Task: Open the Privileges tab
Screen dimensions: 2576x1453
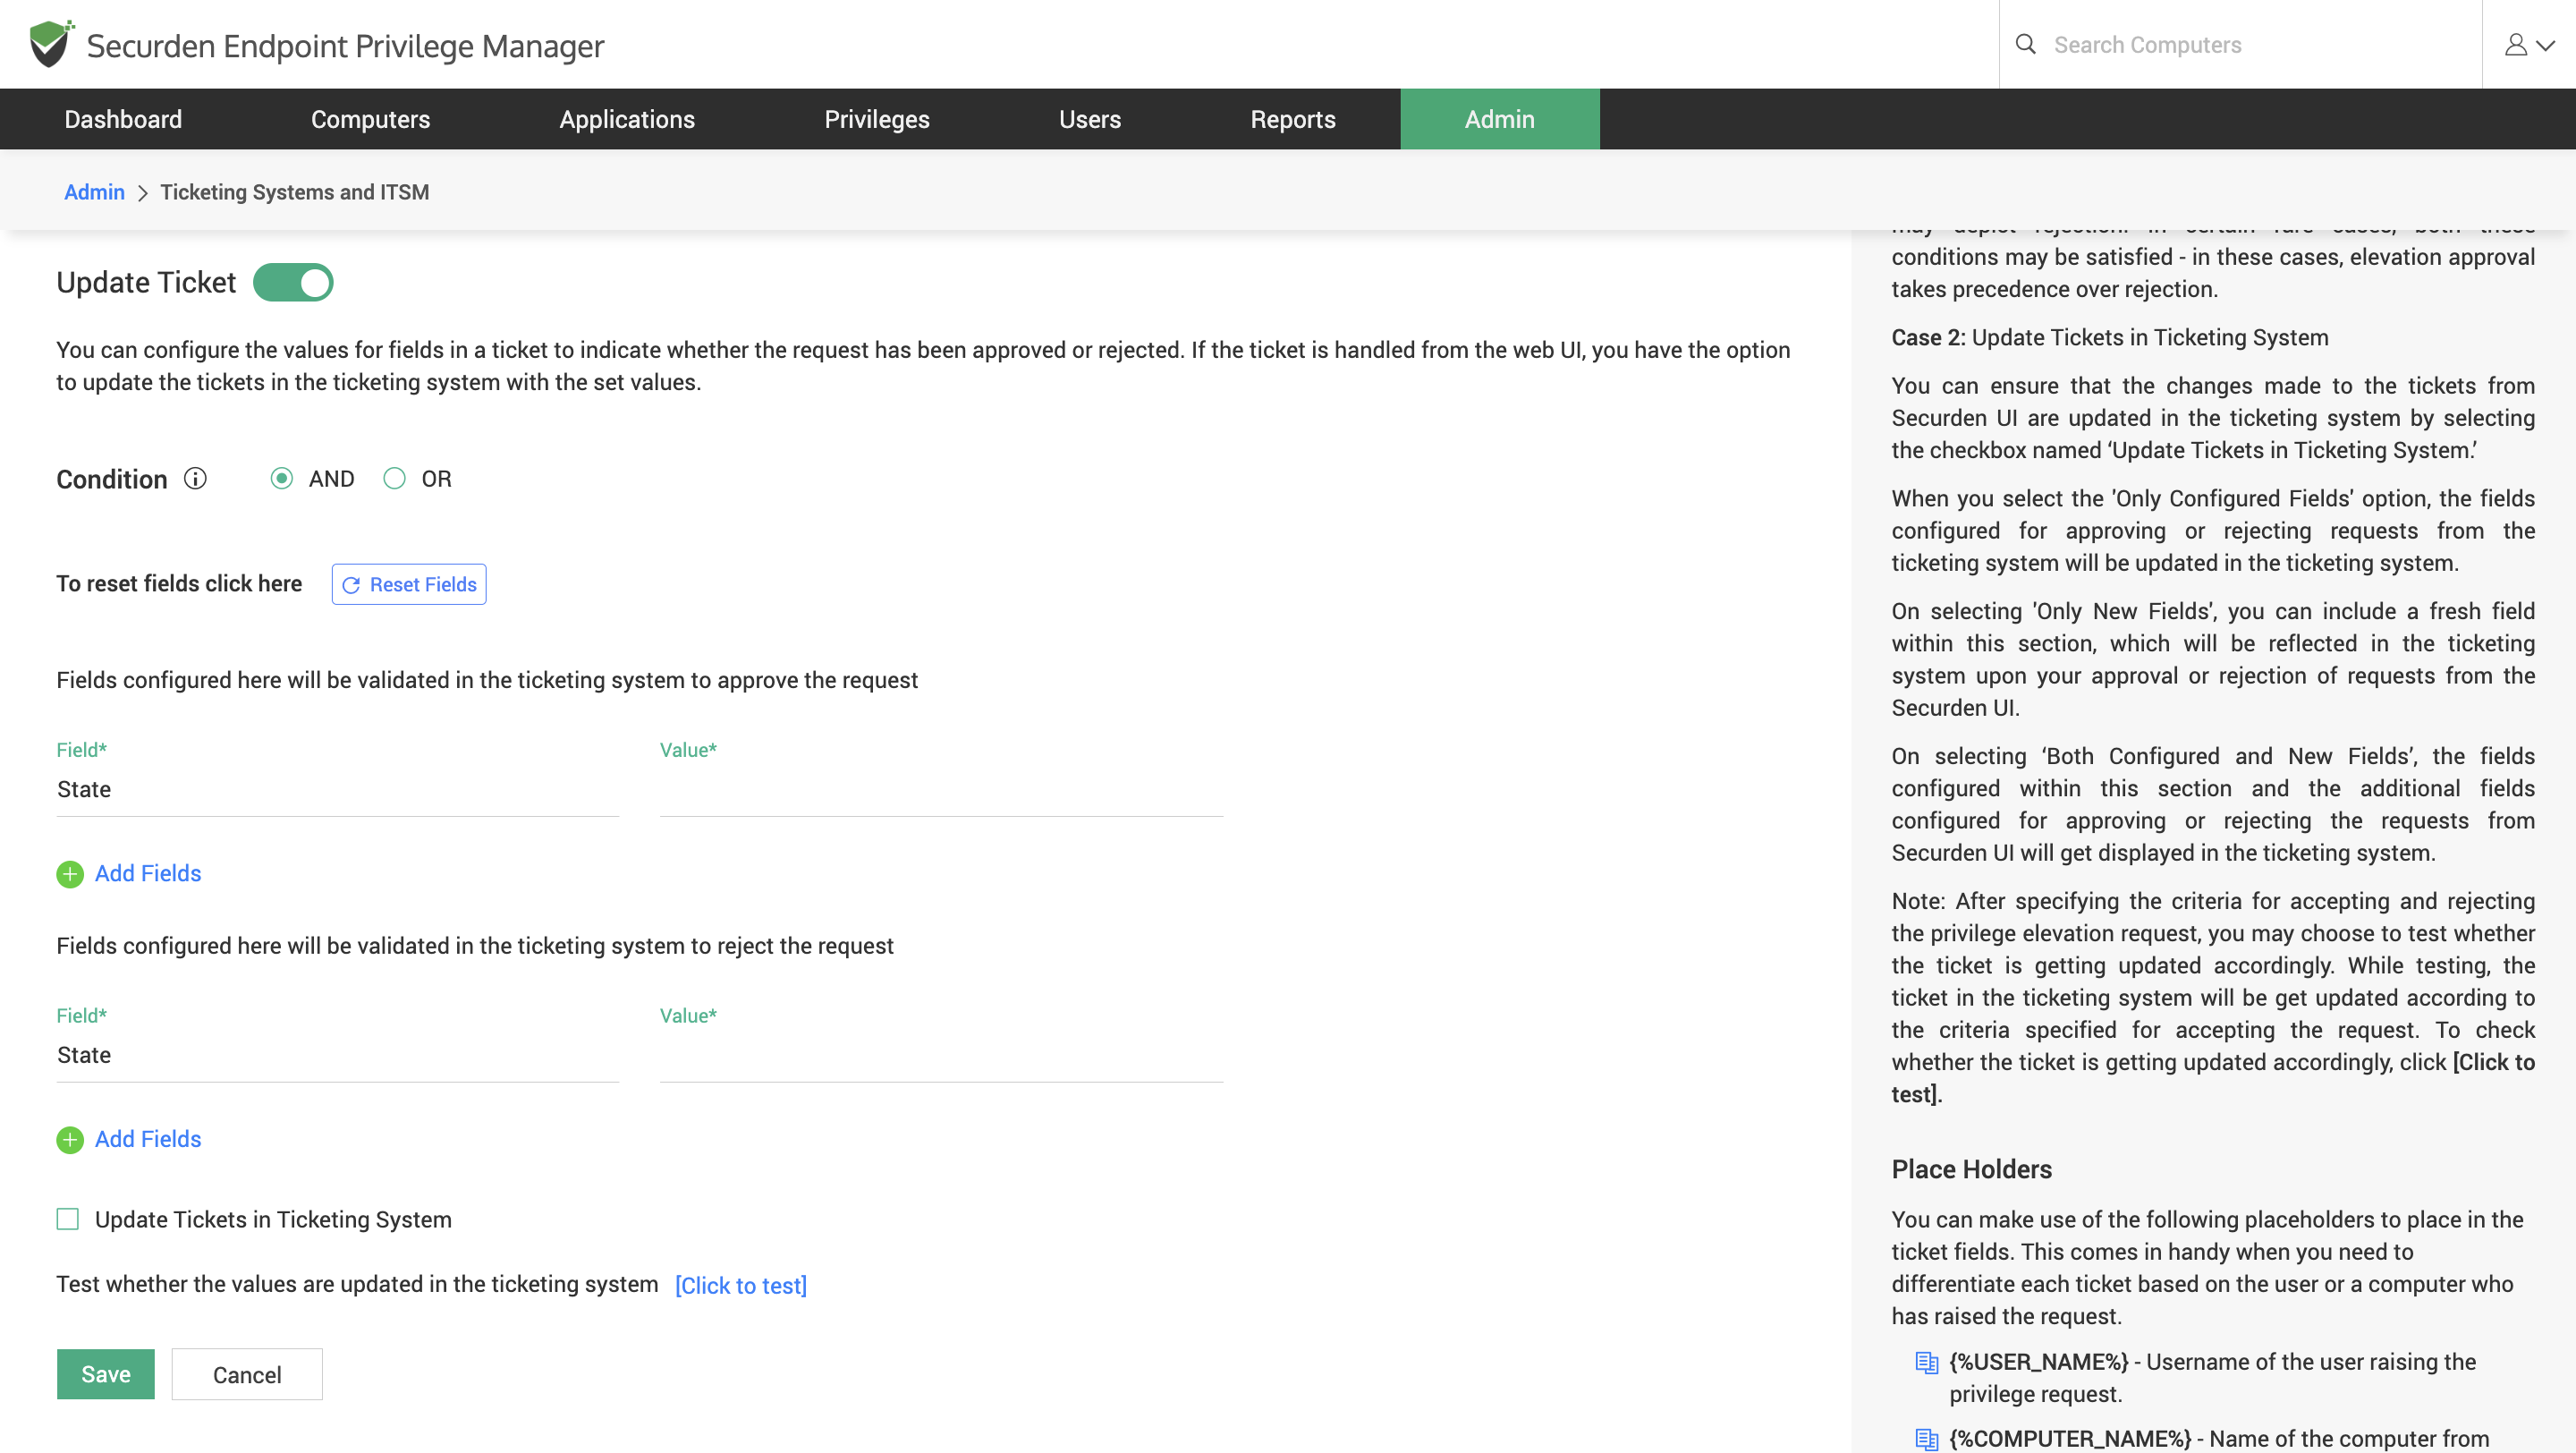Action: 877,119
